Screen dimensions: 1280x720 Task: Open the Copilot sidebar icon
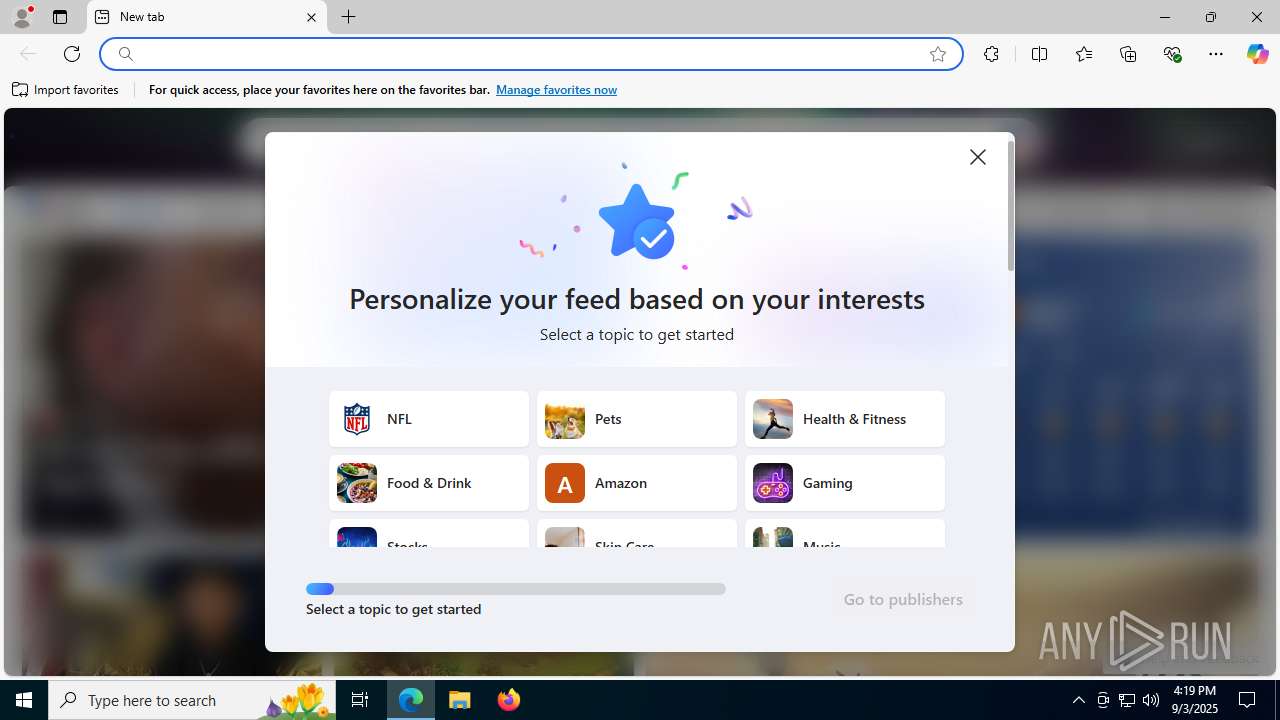pos(1257,54)
